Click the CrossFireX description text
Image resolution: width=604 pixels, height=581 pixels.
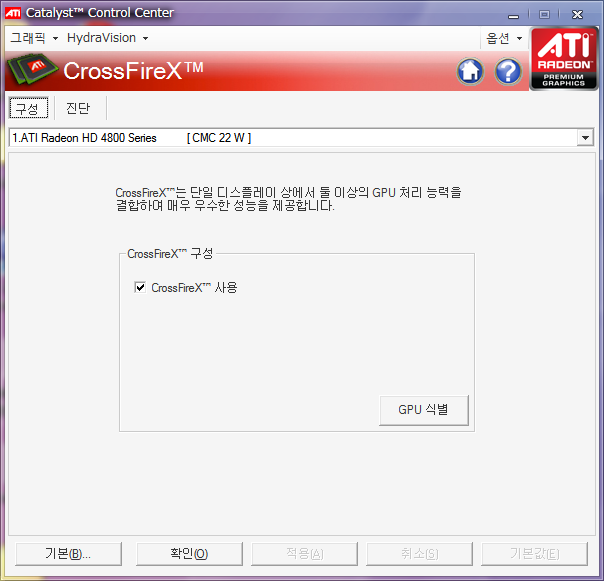pyautogui.click(x=288, y=199)
